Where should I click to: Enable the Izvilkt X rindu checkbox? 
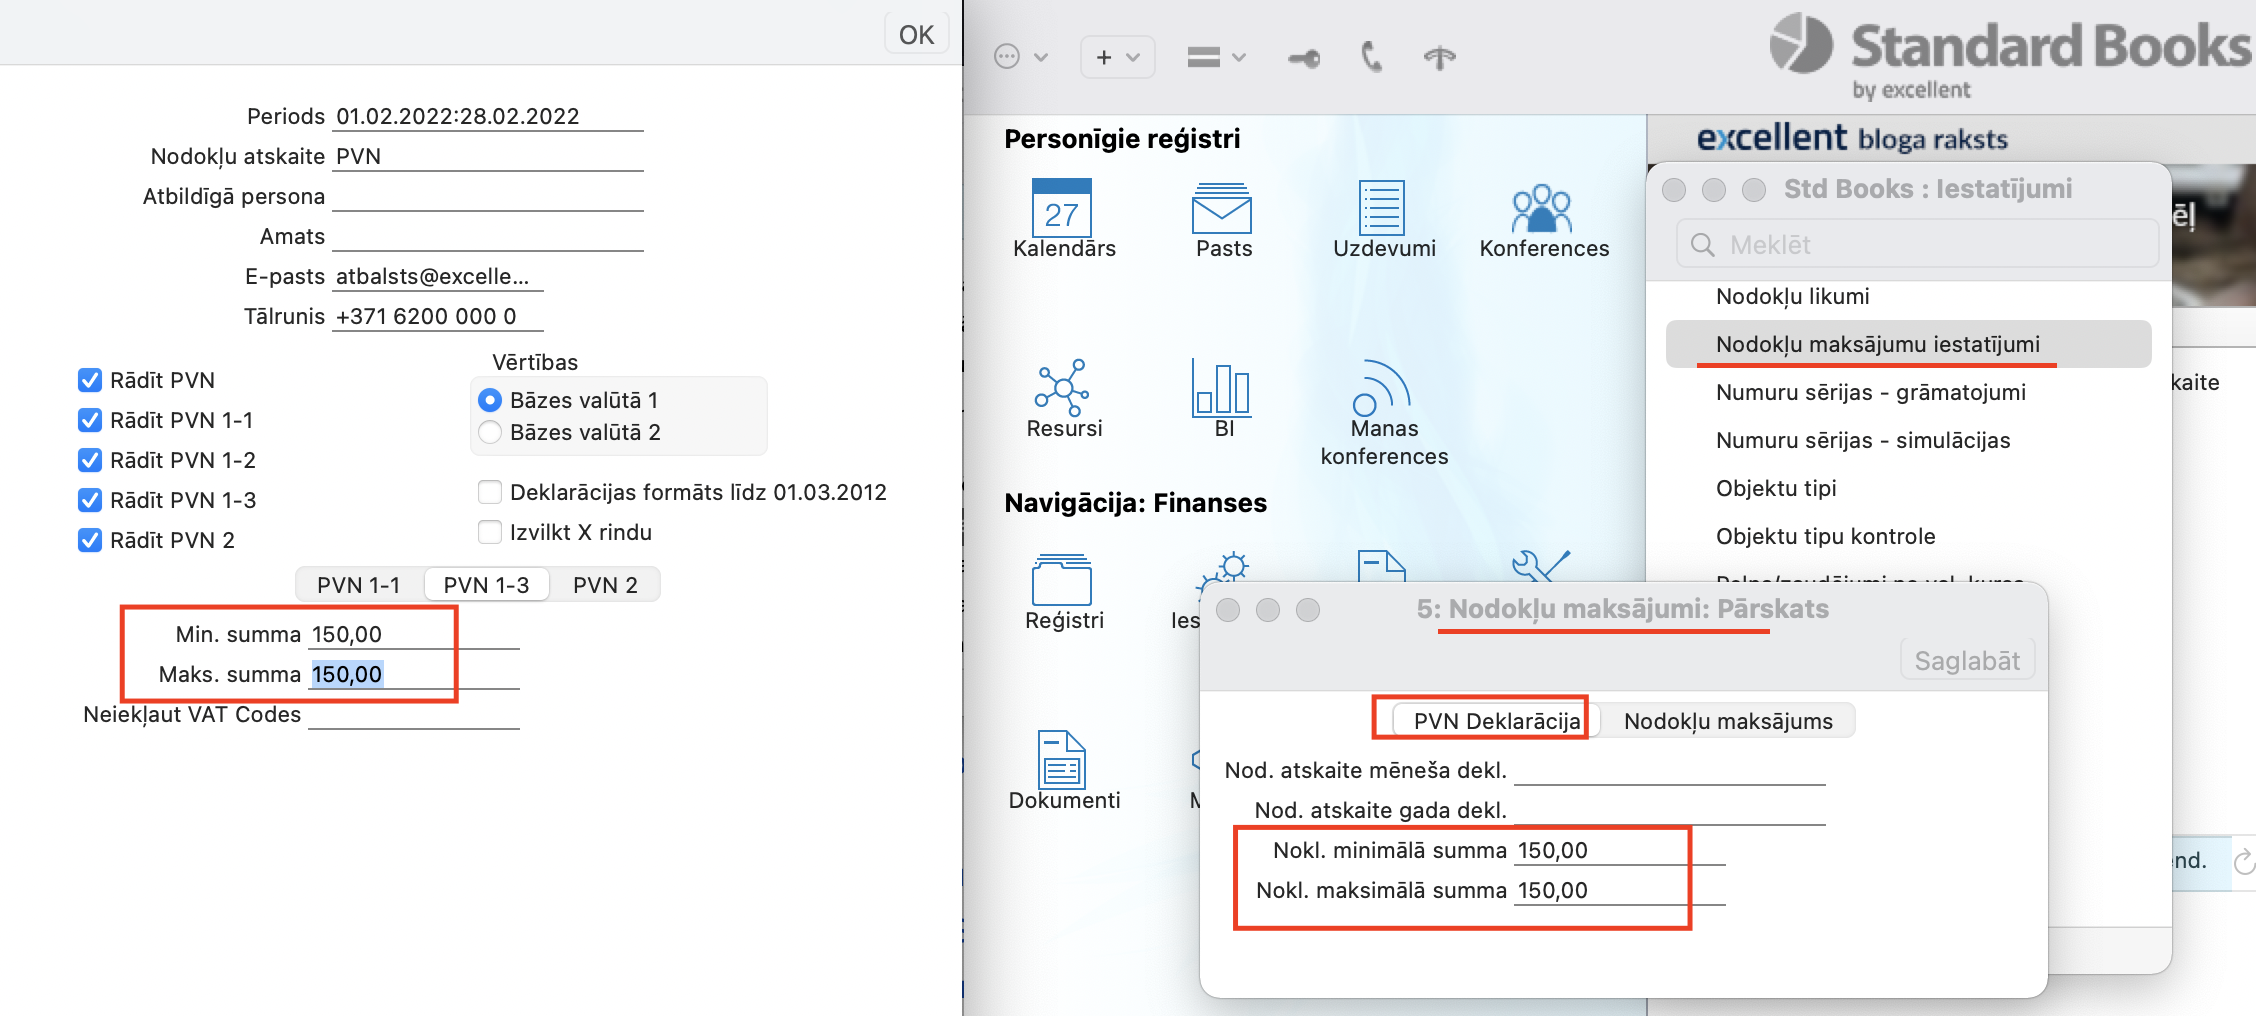490,532
